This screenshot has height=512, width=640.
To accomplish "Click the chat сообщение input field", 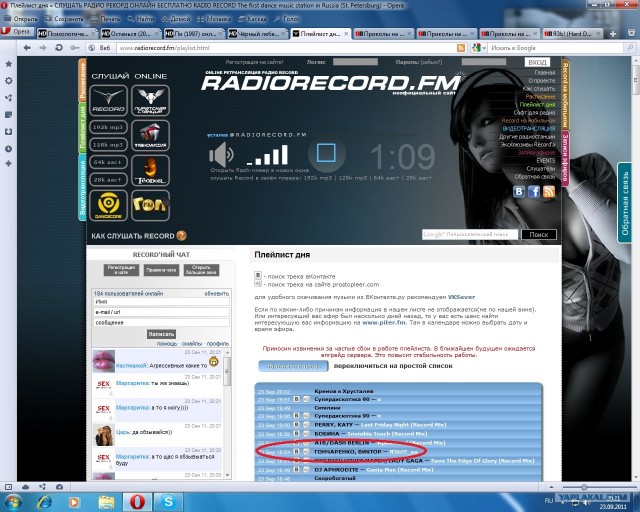I will [161, 323].
